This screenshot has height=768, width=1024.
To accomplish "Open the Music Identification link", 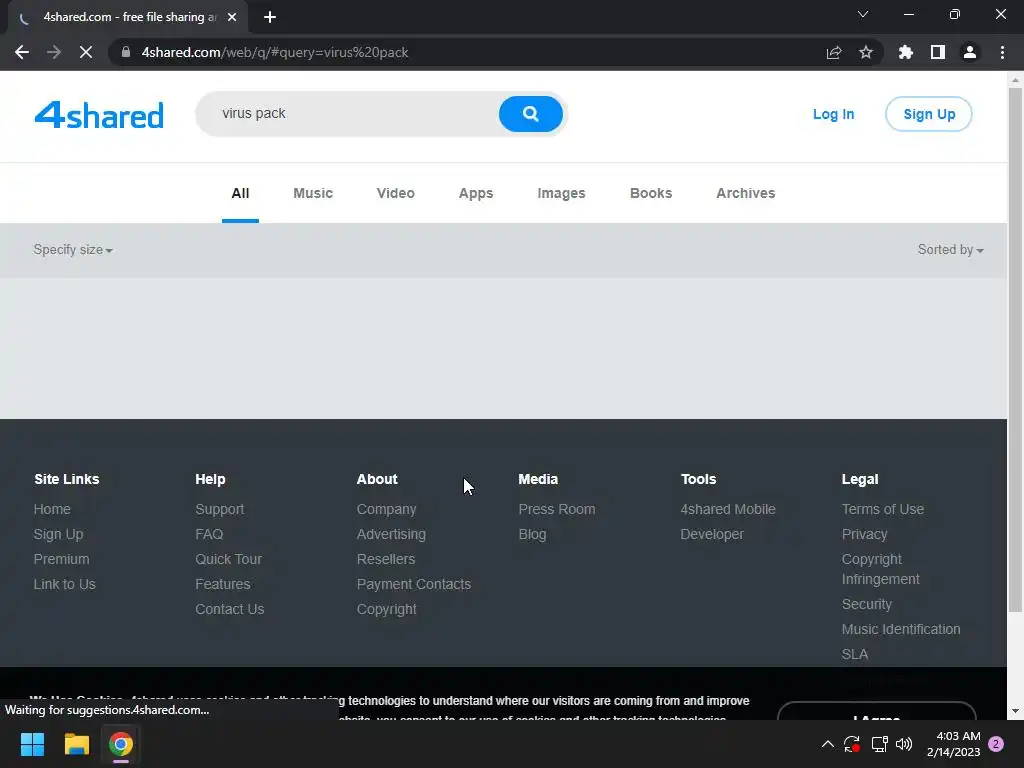I will pos(901,630).
